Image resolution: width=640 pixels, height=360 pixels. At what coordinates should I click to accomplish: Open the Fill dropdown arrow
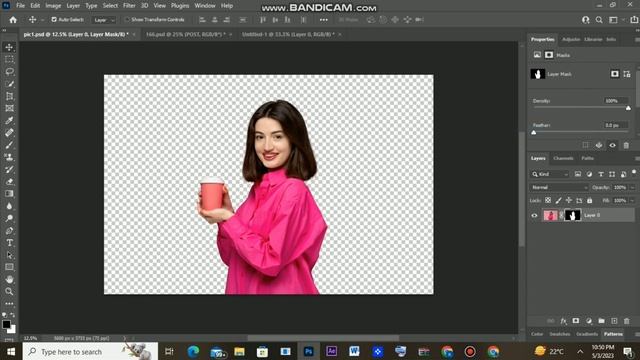(632, 200)
